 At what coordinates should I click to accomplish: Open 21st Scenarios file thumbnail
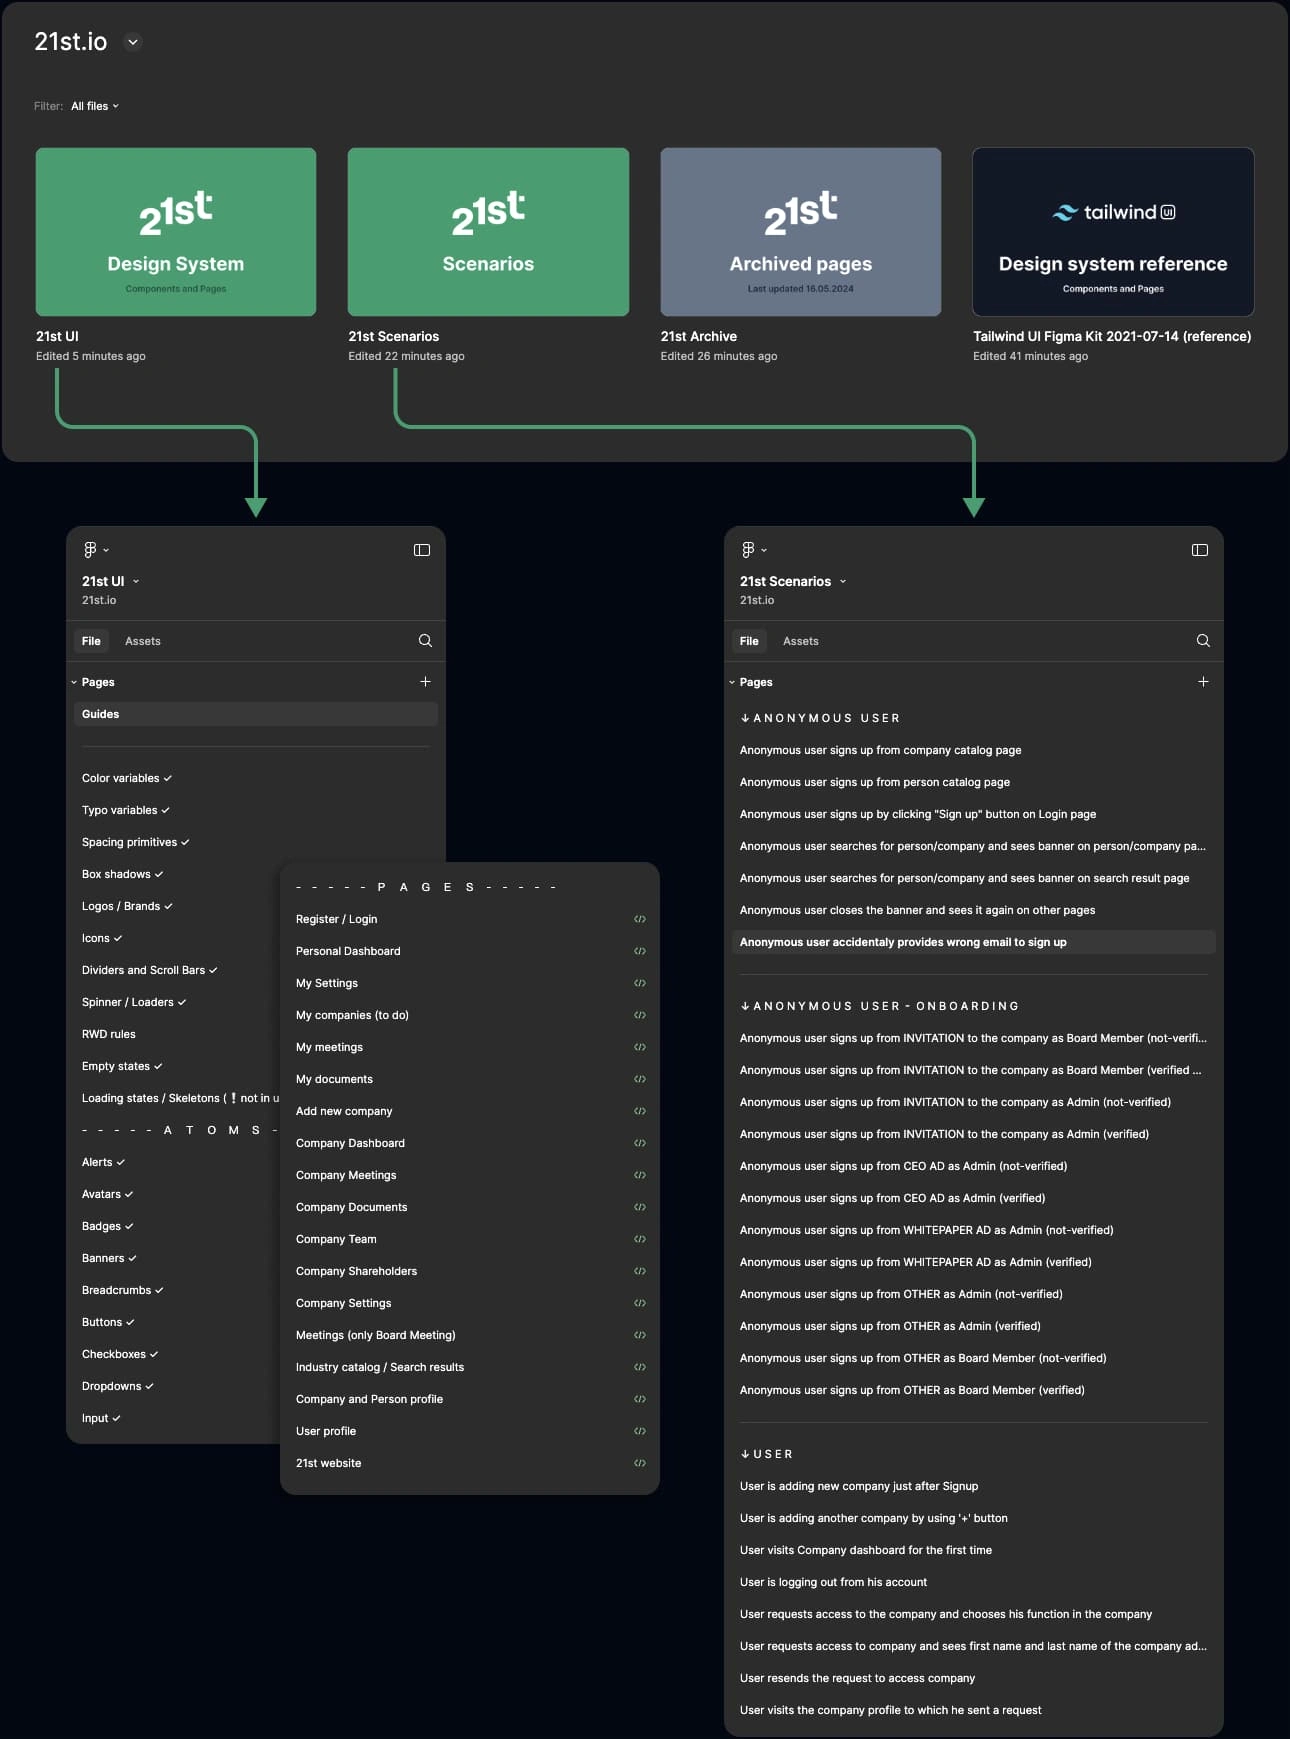[488, 232]
